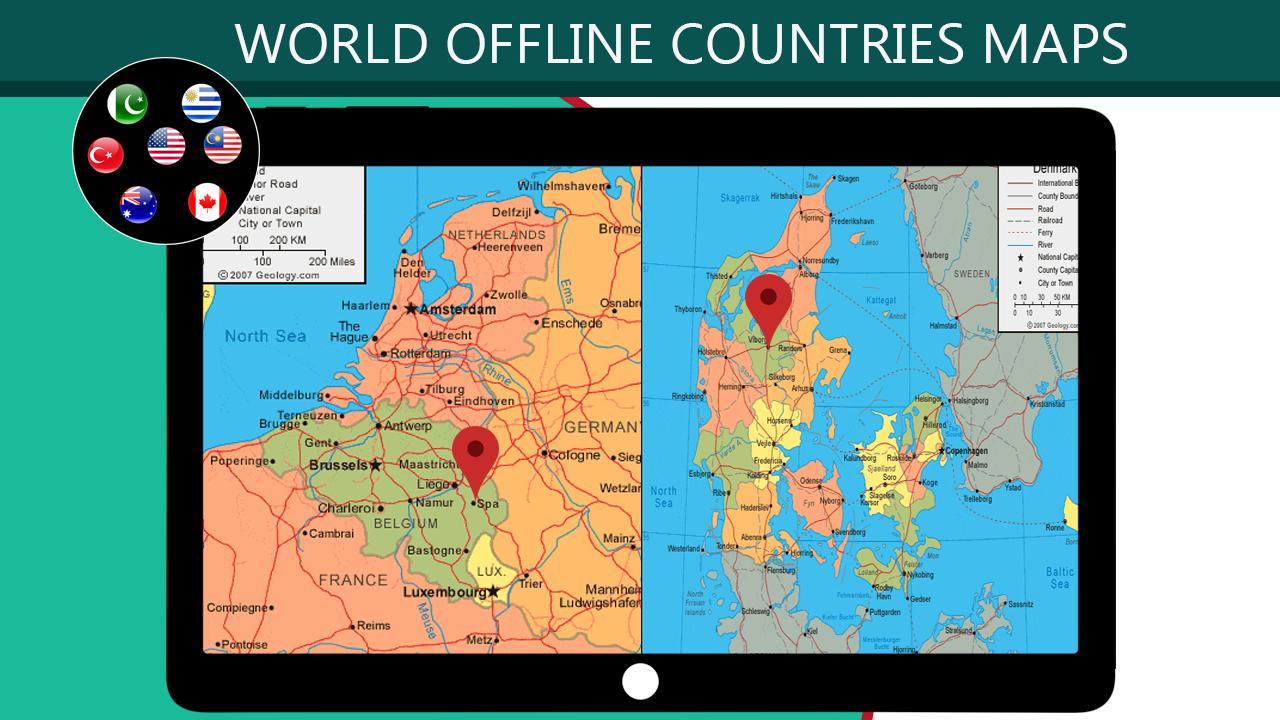Select the Trier label
The image size is (1280, 720).
point(531,584)
